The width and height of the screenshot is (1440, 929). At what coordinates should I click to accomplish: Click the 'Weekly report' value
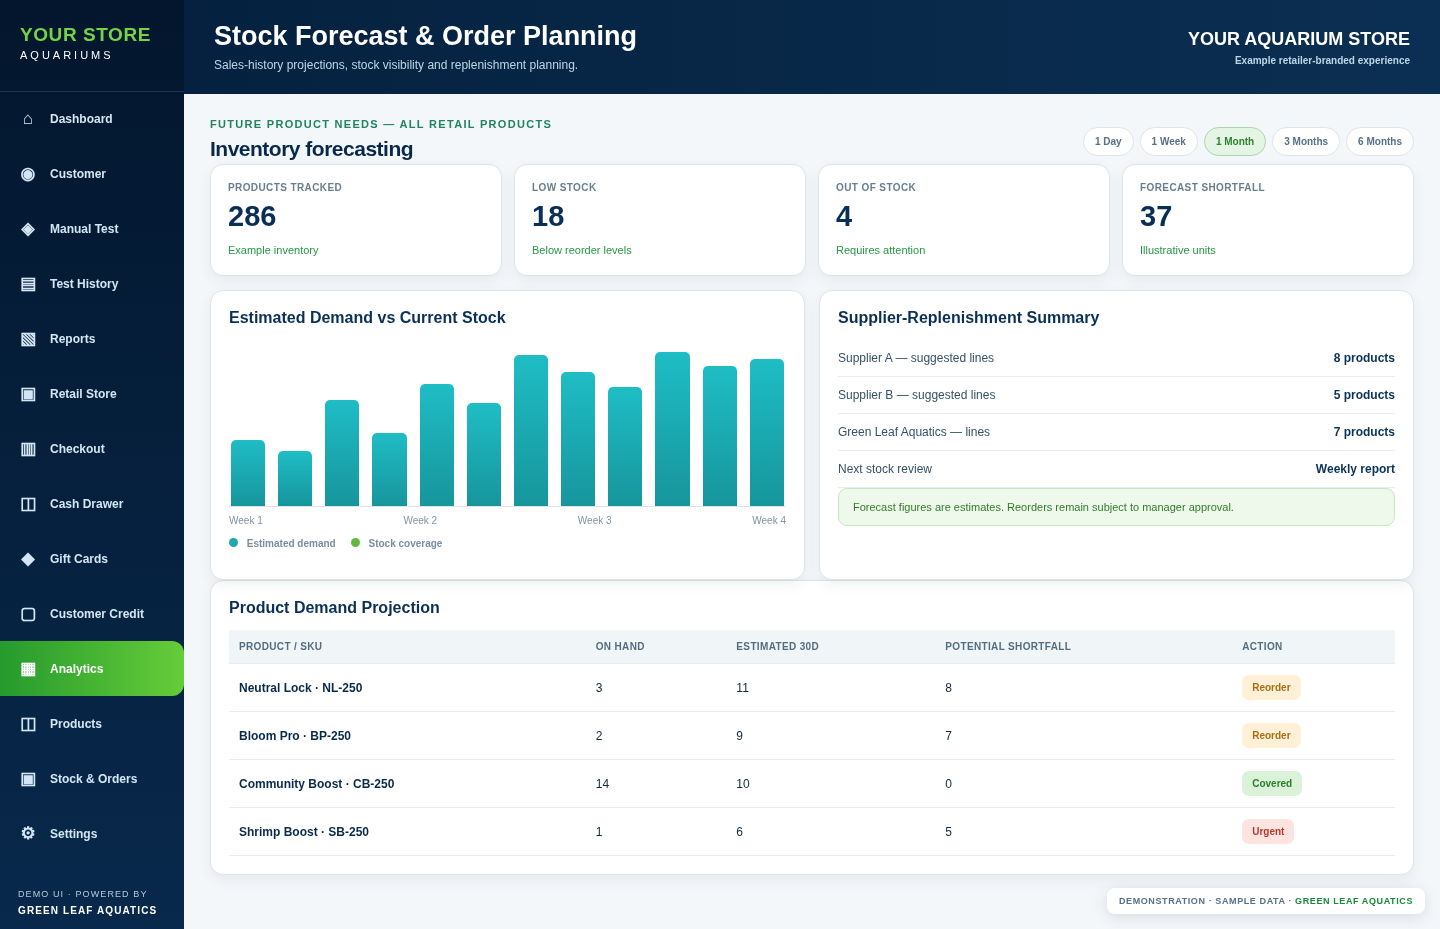(x=1355, y=469)
